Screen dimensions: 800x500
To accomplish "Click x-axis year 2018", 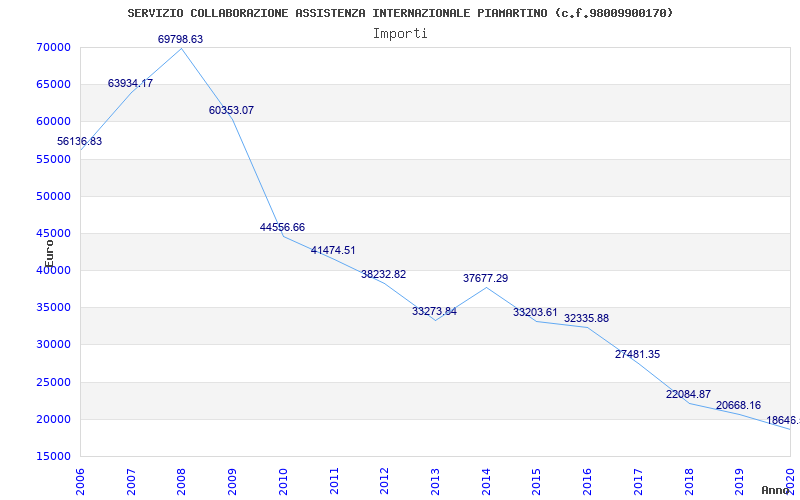I will [x=689, y=481].
